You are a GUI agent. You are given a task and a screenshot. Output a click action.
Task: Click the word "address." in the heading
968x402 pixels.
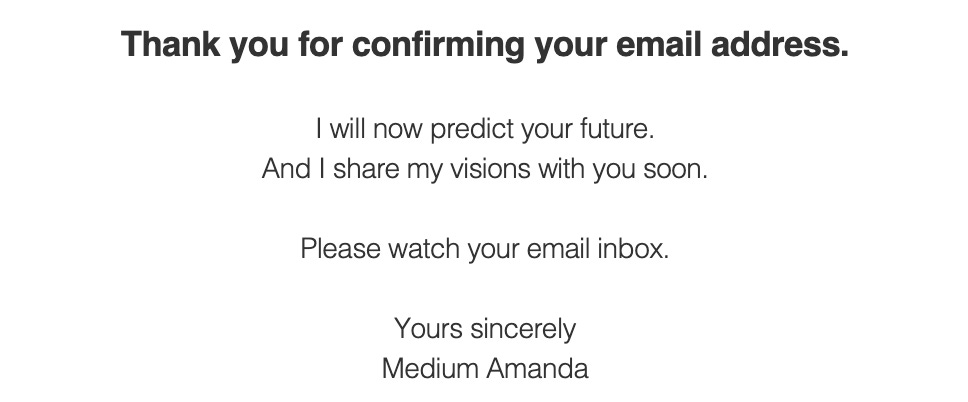pos(780,44)
